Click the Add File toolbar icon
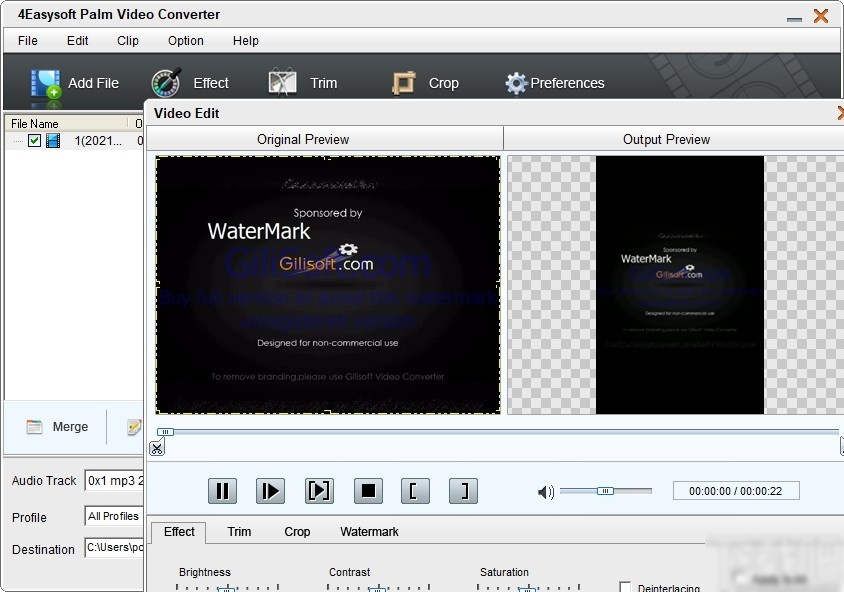The width and height of the screenshot is (844, 592). [45, 84]
